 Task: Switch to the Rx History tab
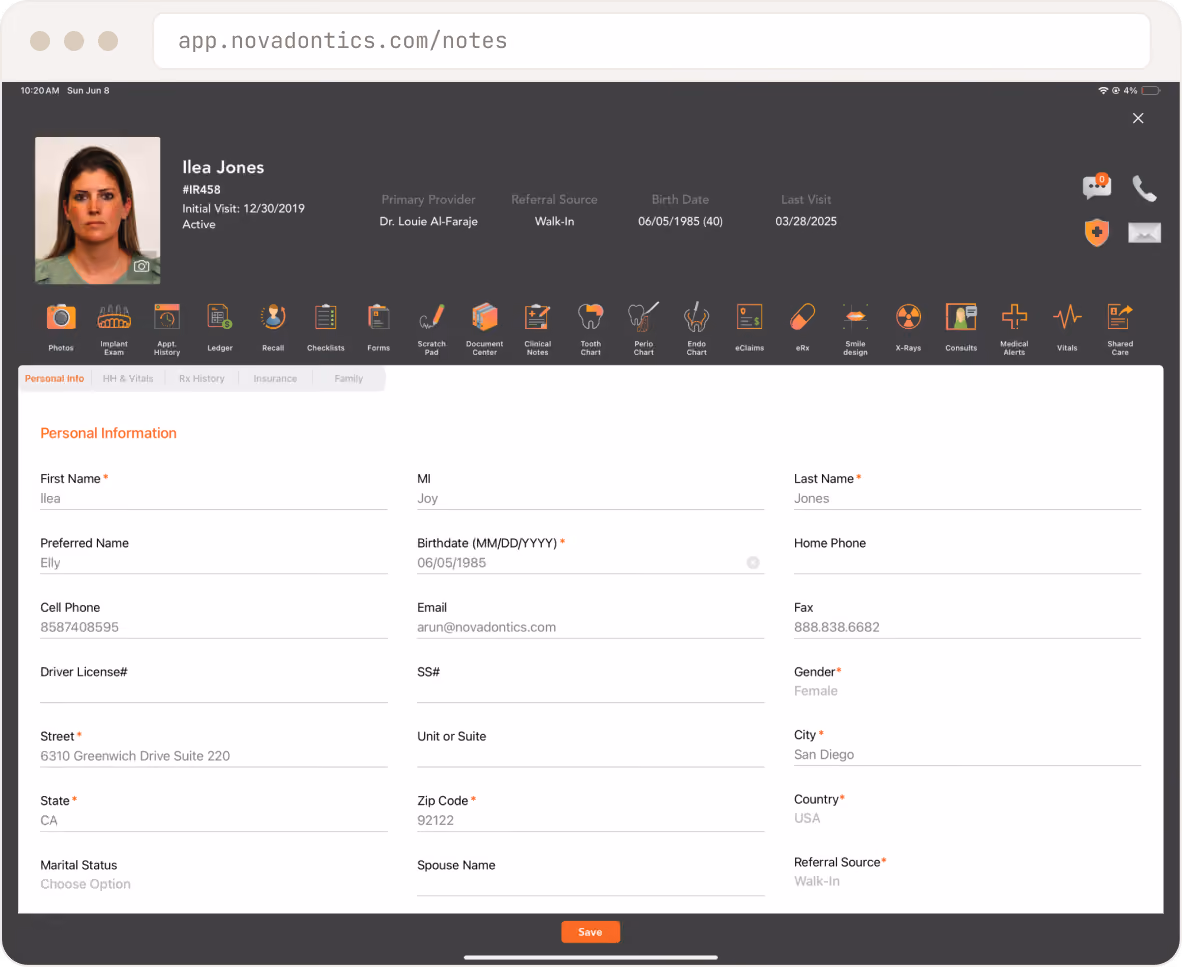201,378
